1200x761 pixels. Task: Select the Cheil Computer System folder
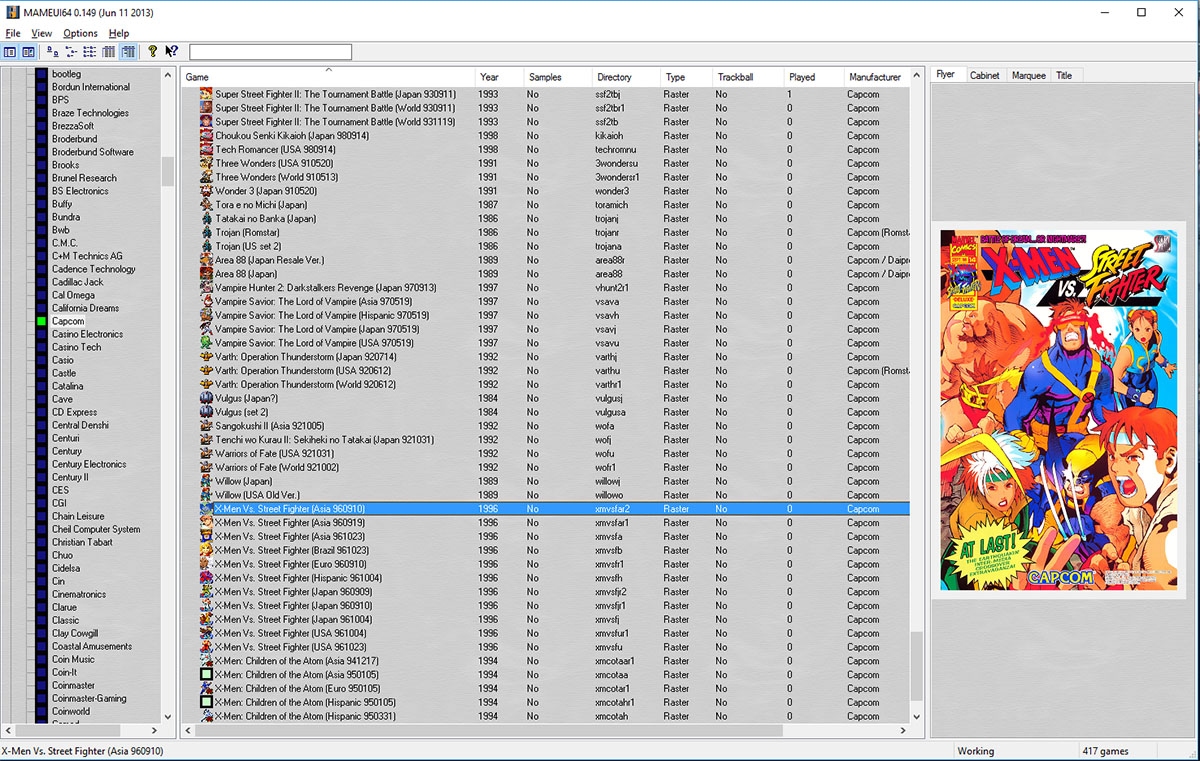coord(96,529)
